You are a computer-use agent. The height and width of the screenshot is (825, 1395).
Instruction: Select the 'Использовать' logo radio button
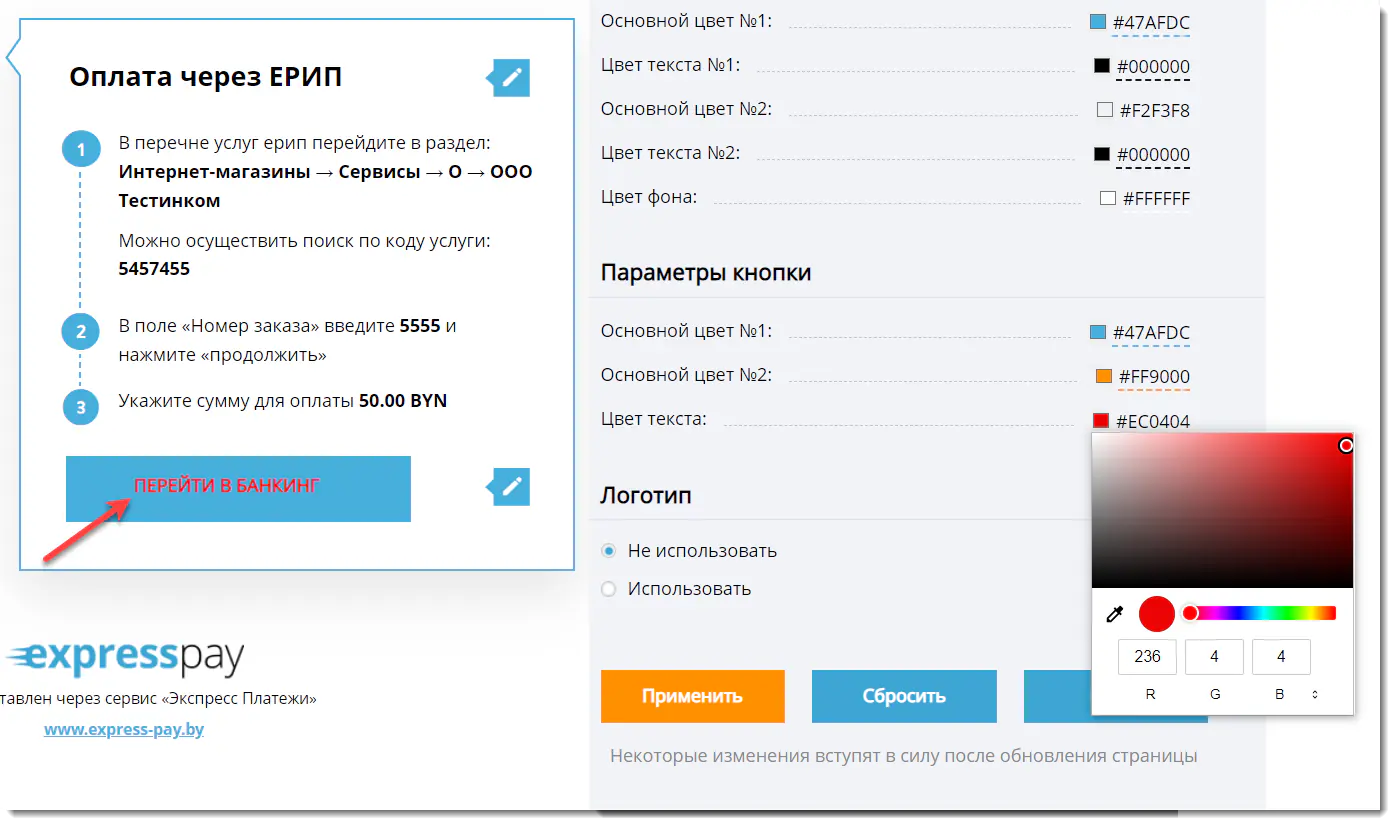pos(608,589)
